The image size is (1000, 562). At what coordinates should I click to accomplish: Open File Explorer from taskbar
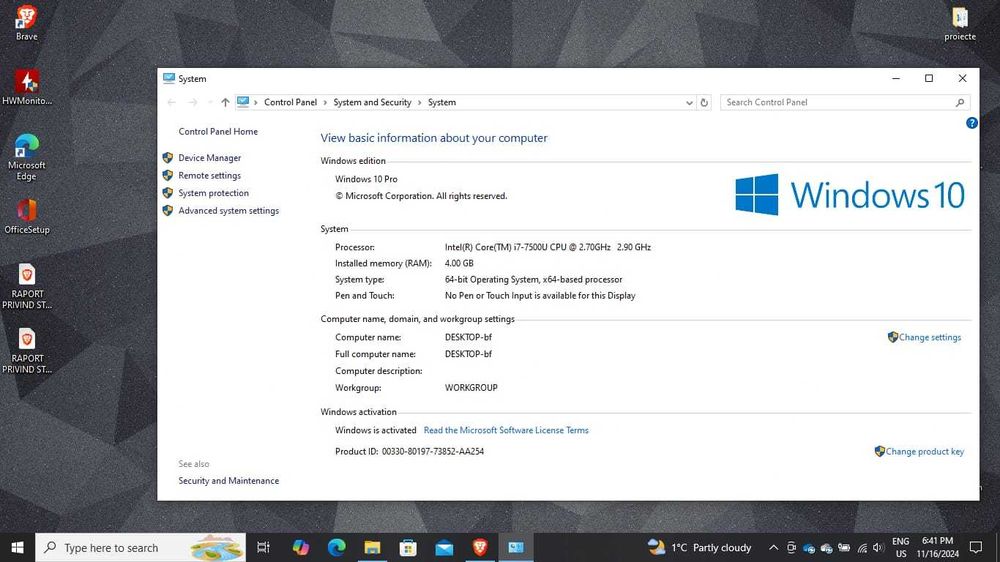pos(372,547)
